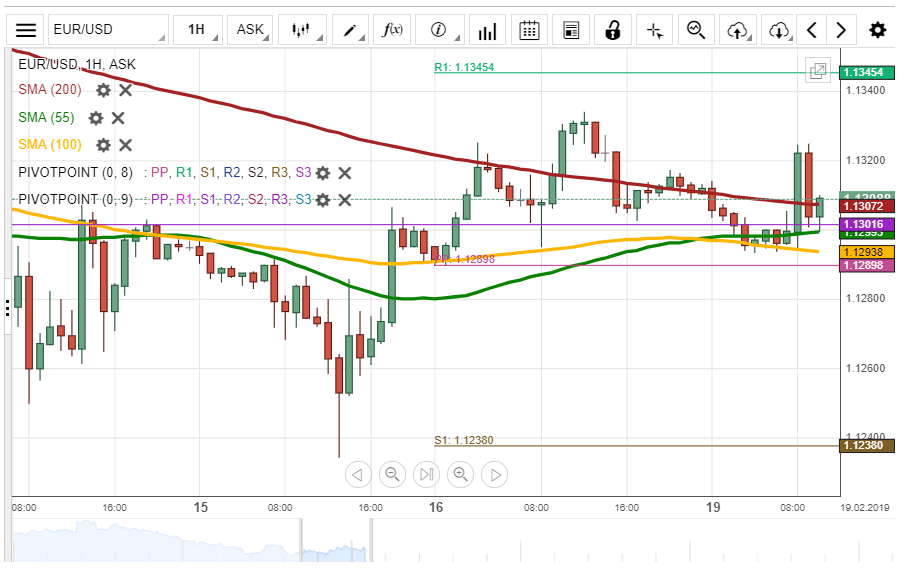Image resolution: width=899 pixels, height=569 pixels.
Task: Click the green 1.13454 price tag
Action: (866, 72)
